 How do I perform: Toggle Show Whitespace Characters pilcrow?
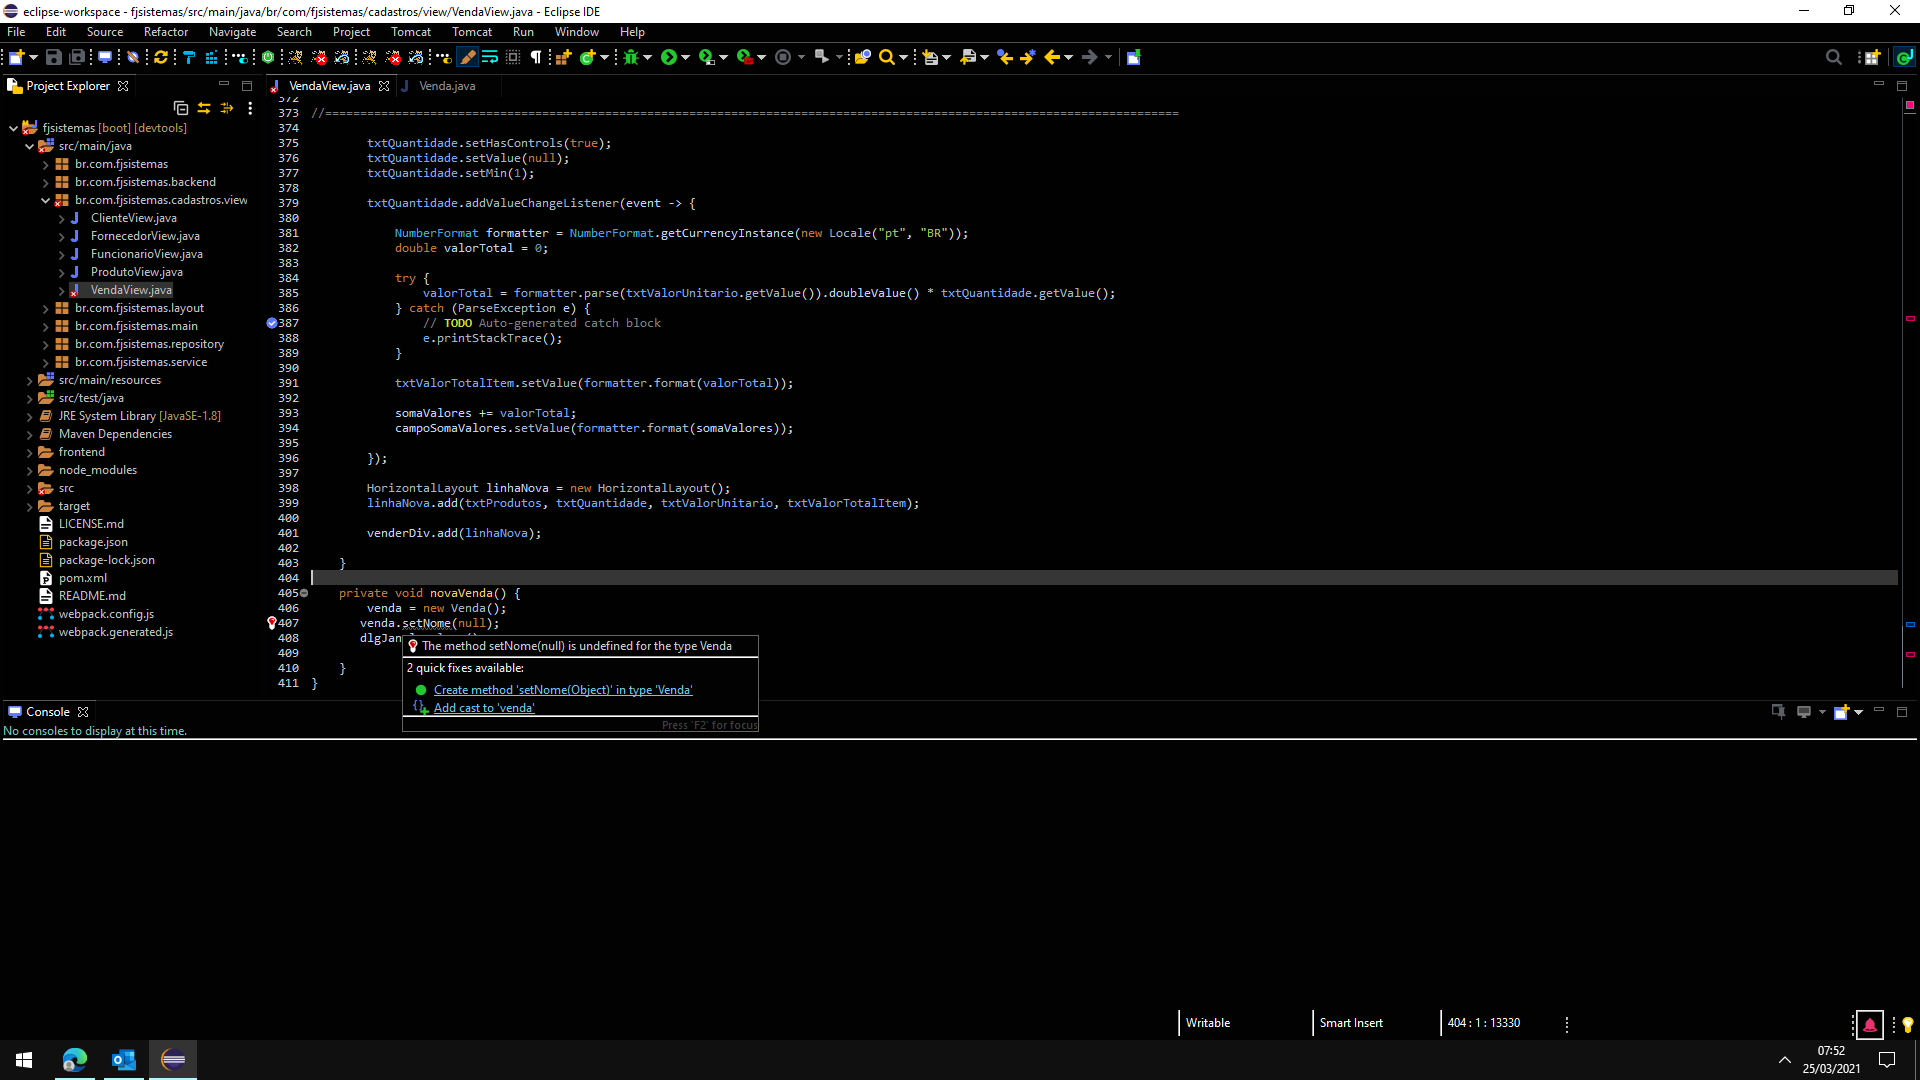[536, 57]
